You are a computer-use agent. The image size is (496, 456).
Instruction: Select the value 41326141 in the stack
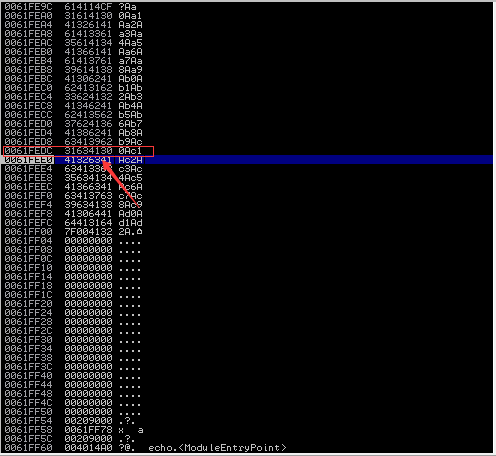click(88, 25)
